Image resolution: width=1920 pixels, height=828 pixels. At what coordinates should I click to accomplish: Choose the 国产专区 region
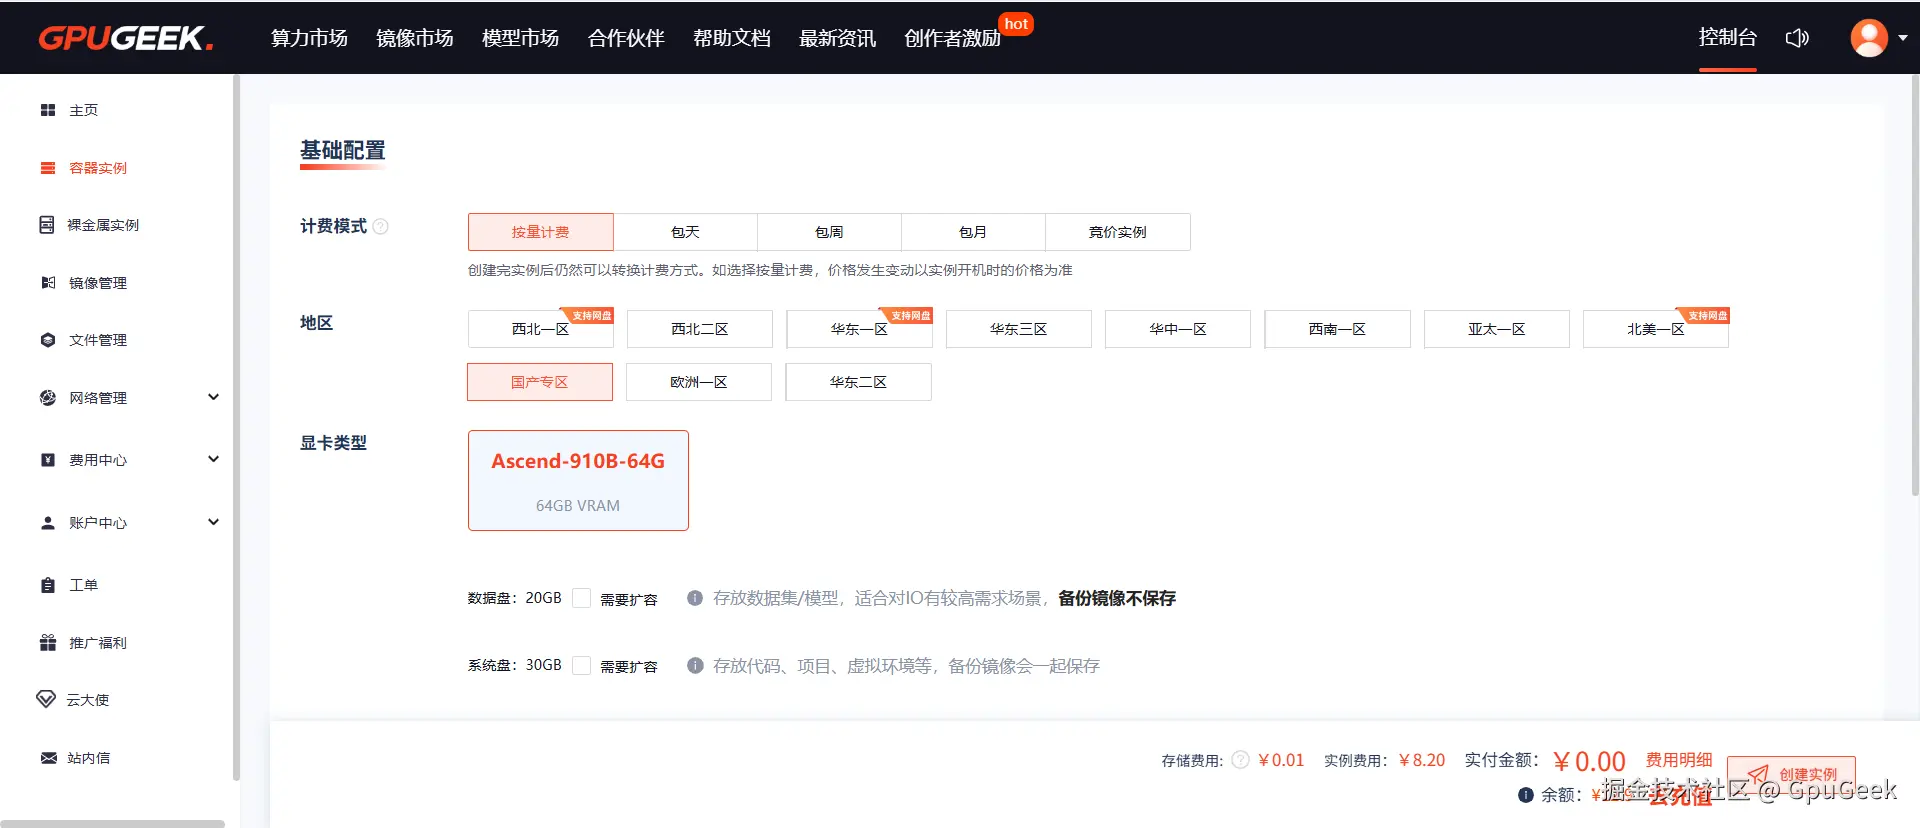540,382
